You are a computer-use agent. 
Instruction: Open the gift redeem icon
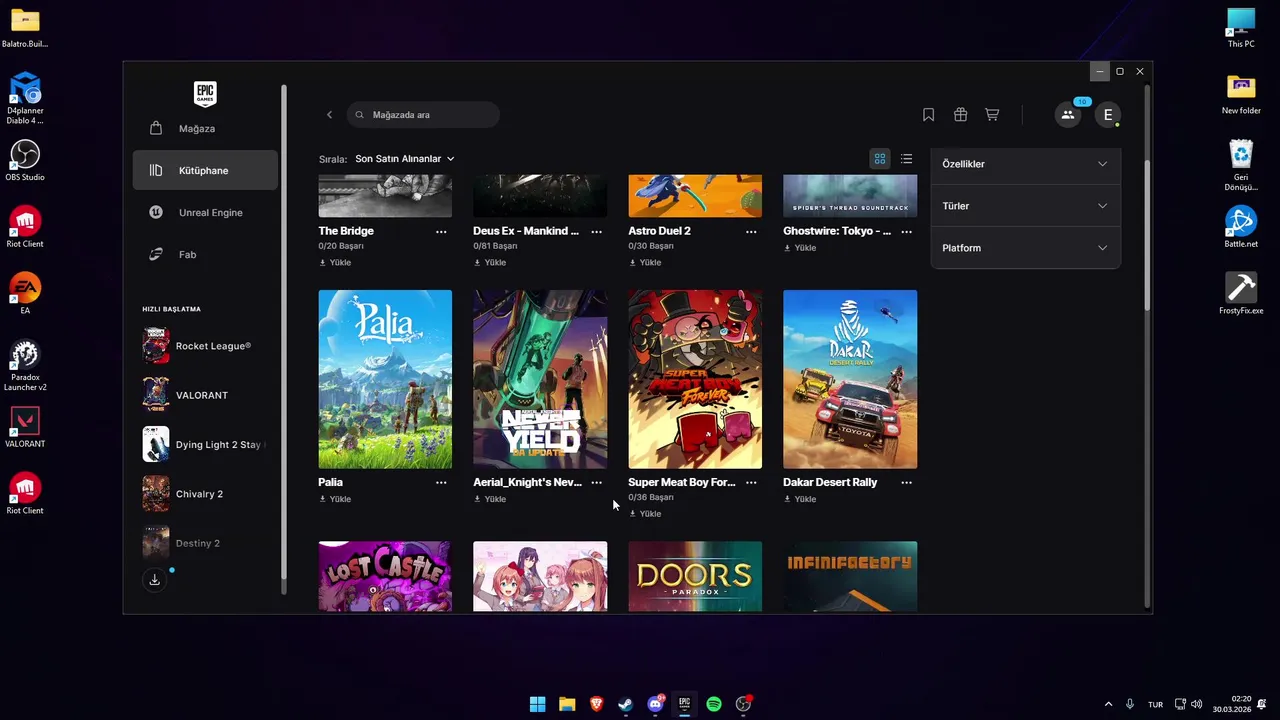point(960,115)
